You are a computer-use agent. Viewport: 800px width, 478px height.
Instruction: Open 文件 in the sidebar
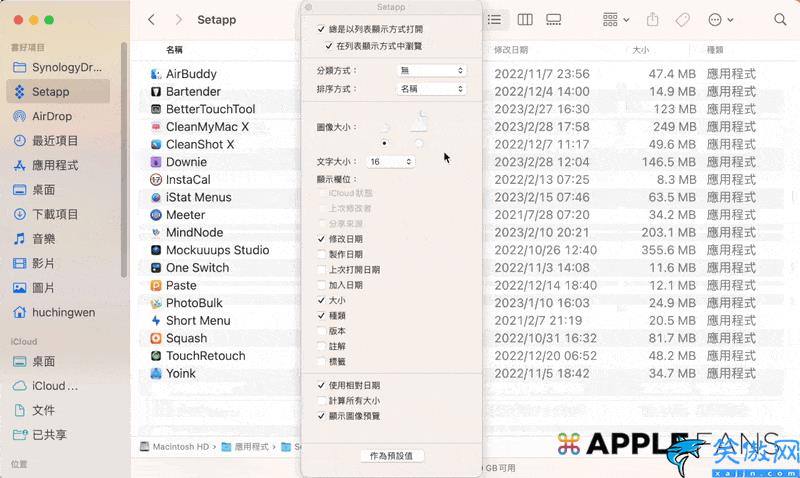[58, 410]
